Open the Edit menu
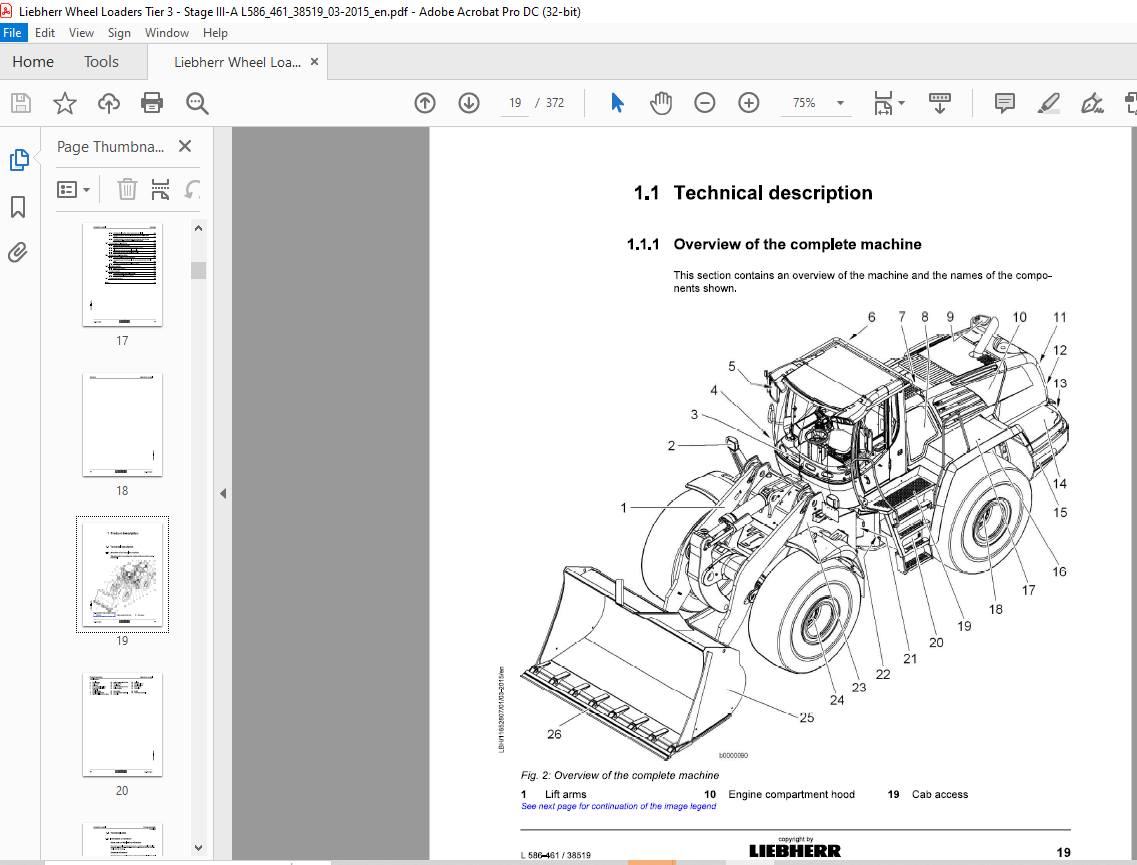The width and height of the screenshot is (1137, 865). pyautogui.click(x=45, y=33)
